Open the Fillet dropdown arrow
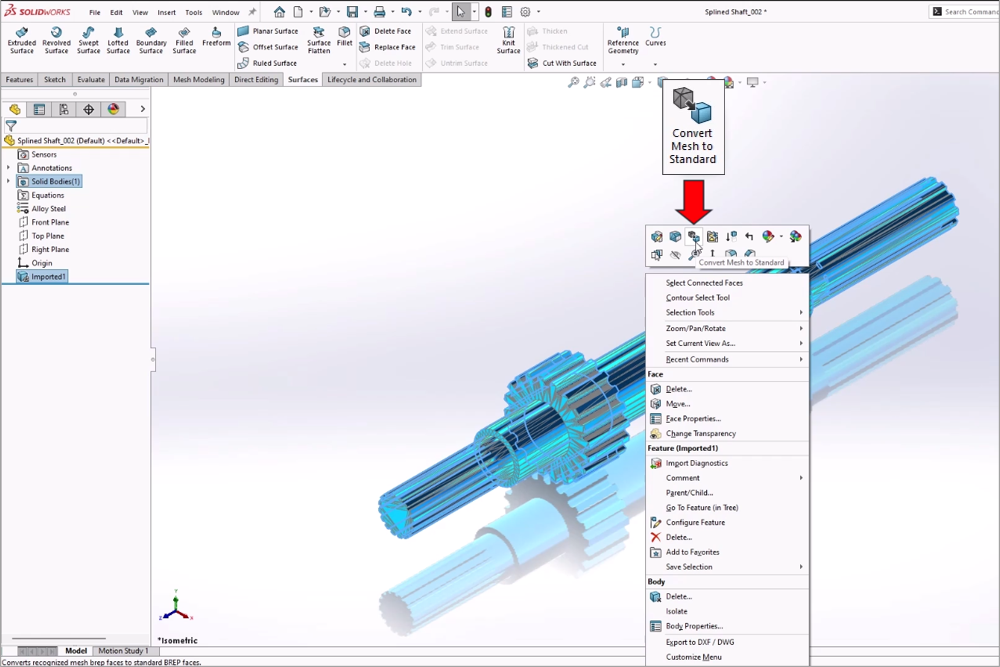 pyautogui.click(x=344, y=64)
